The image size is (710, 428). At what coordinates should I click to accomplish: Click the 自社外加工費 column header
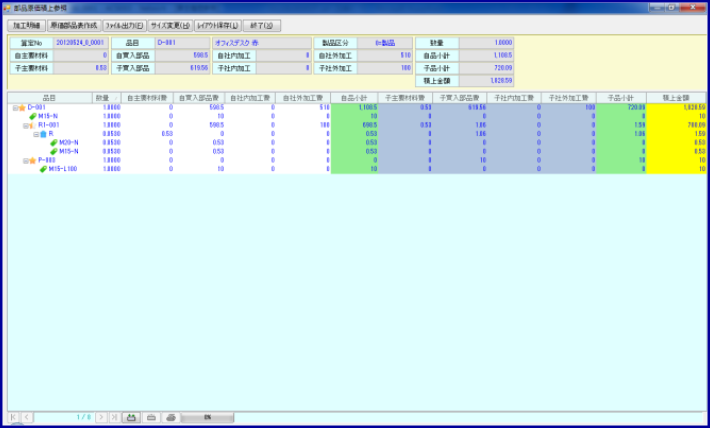pos(303,98)
